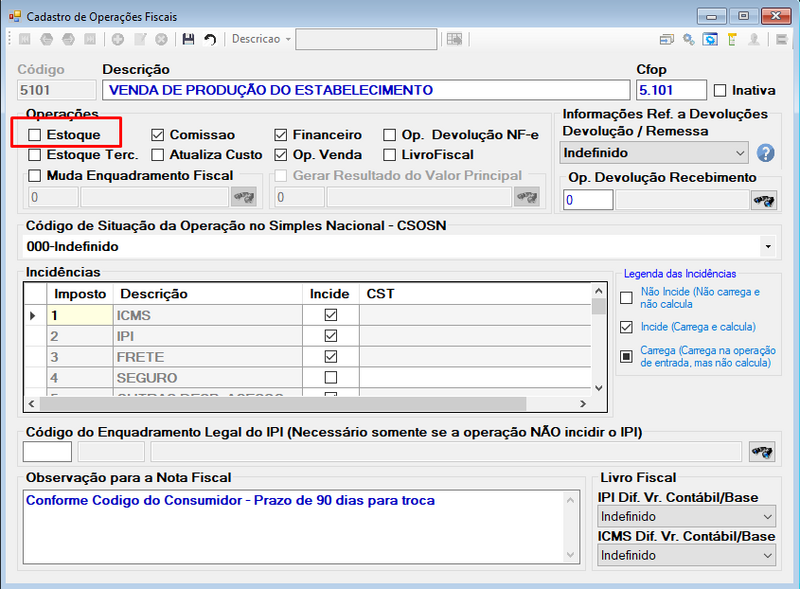The width and height of the screenshot is (800, 589).
Task: Click the delete record X icon
Action: [x=161, y=39]
